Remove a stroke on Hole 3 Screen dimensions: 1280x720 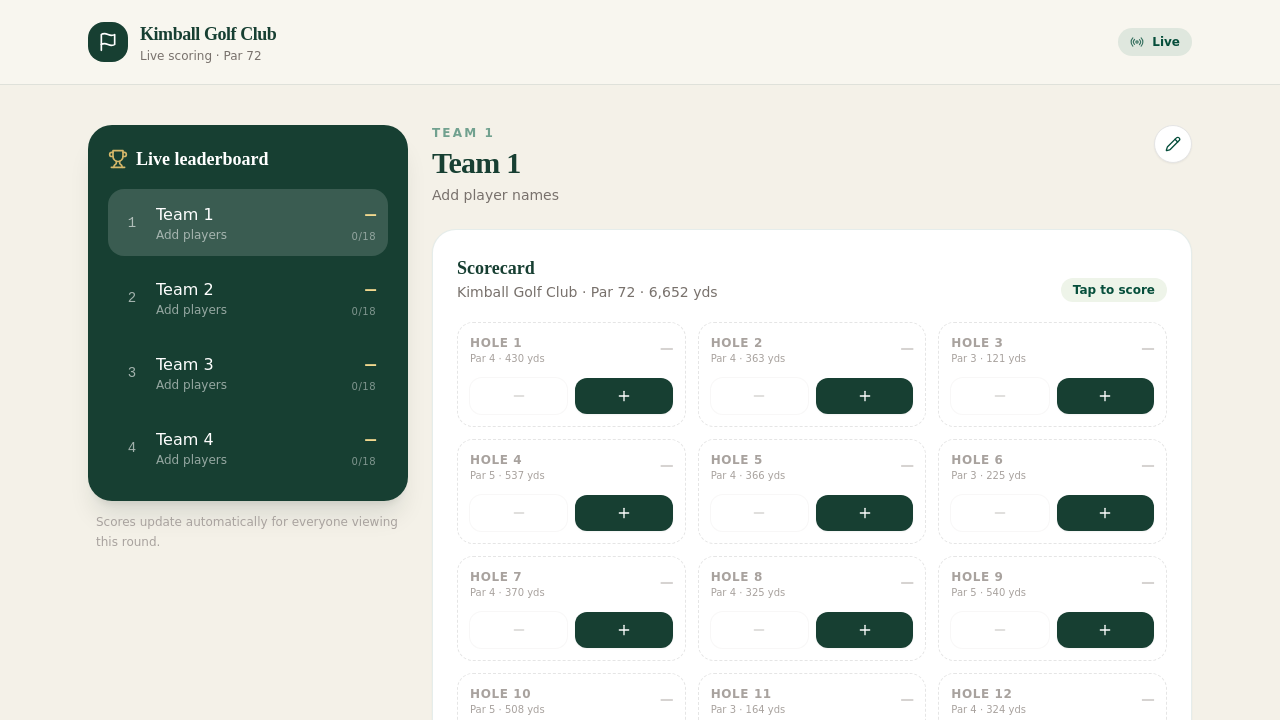(x=1000, y=396)
